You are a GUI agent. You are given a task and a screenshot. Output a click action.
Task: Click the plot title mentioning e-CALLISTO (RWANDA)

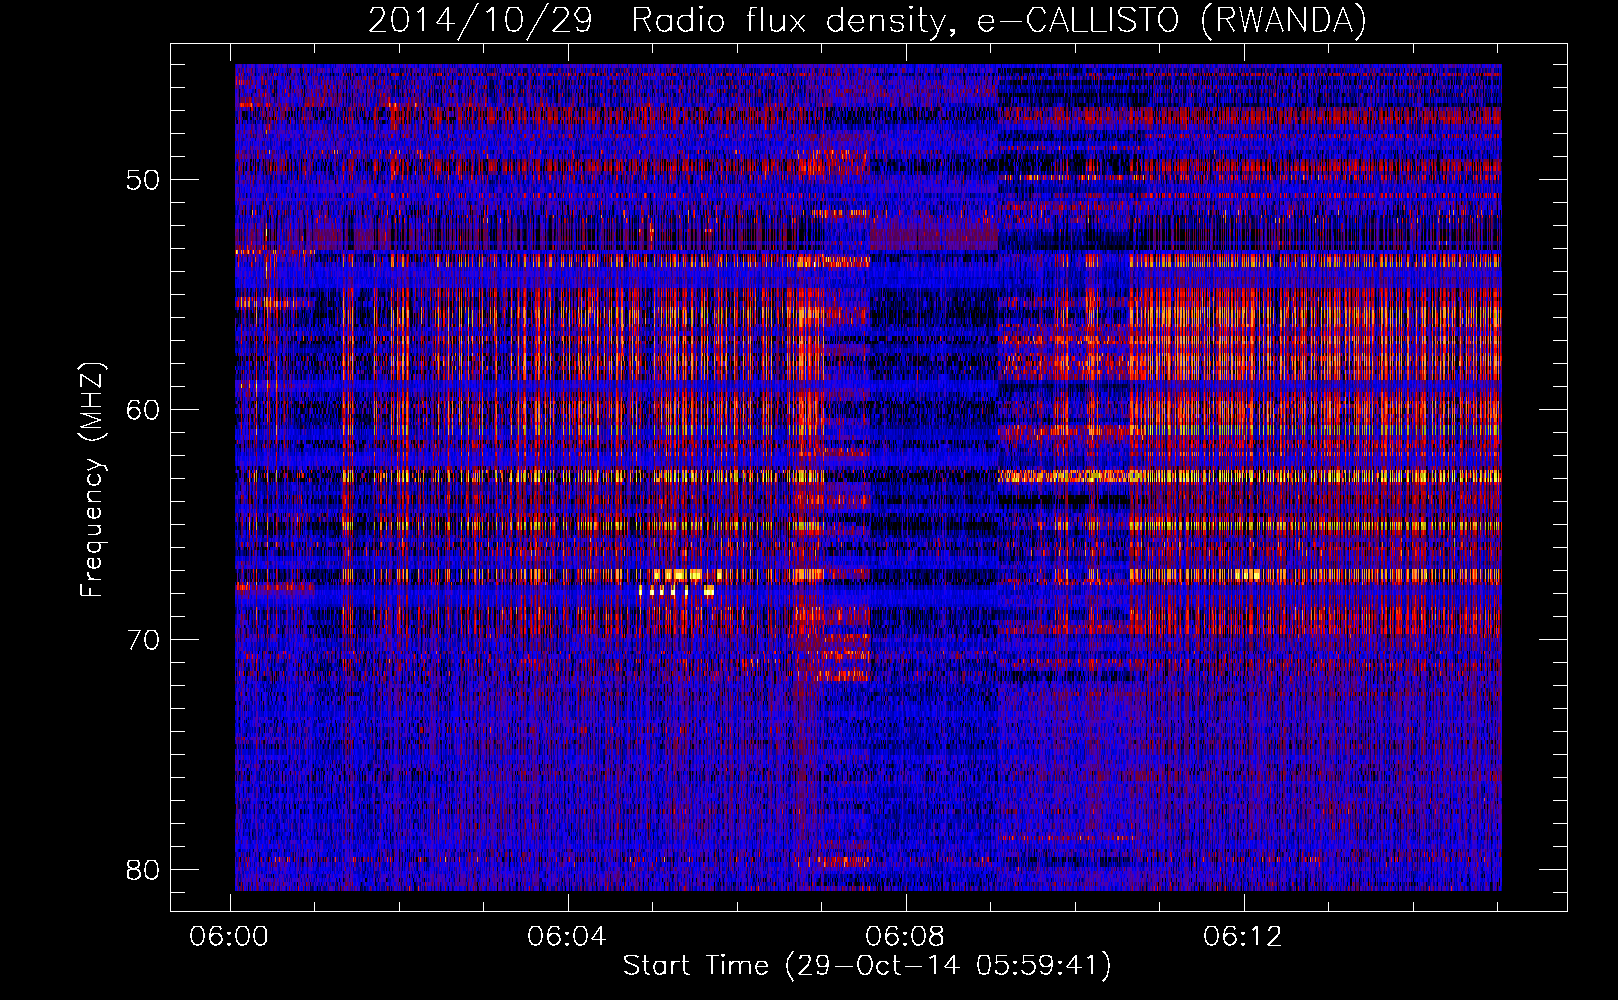pyautogui.click(x=867, y=20)
